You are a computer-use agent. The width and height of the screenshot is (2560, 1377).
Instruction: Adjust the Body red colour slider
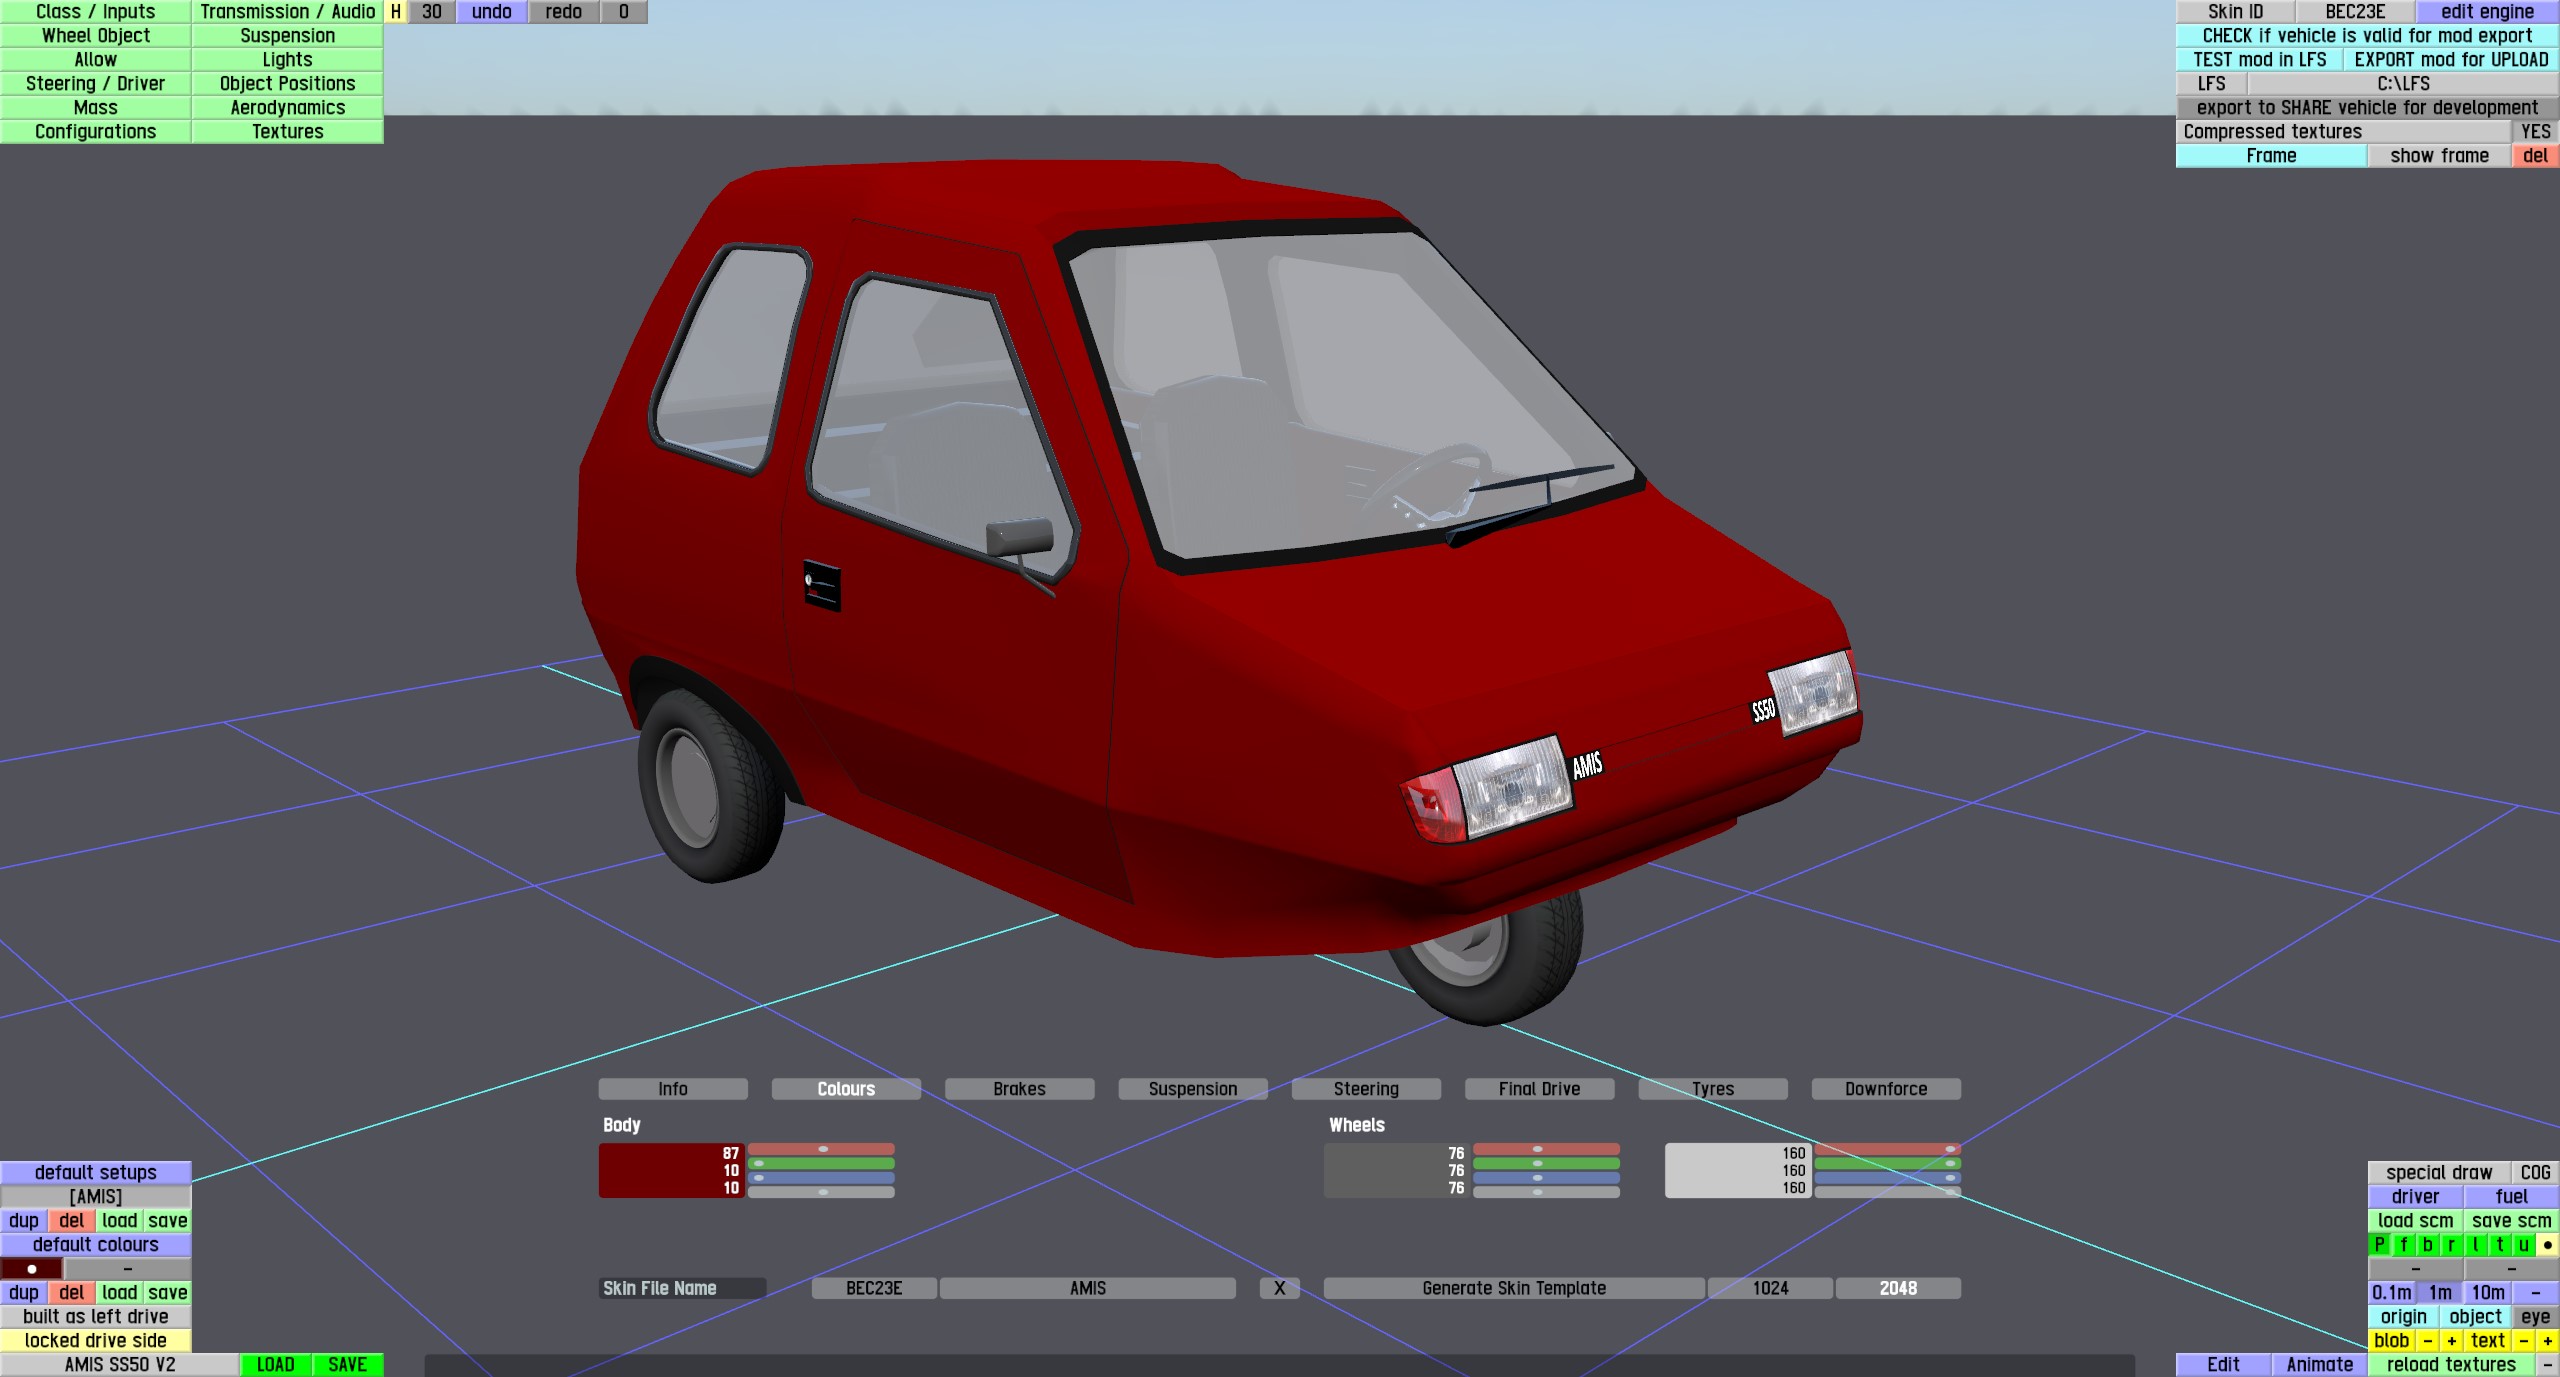[x=821, y=1150]
